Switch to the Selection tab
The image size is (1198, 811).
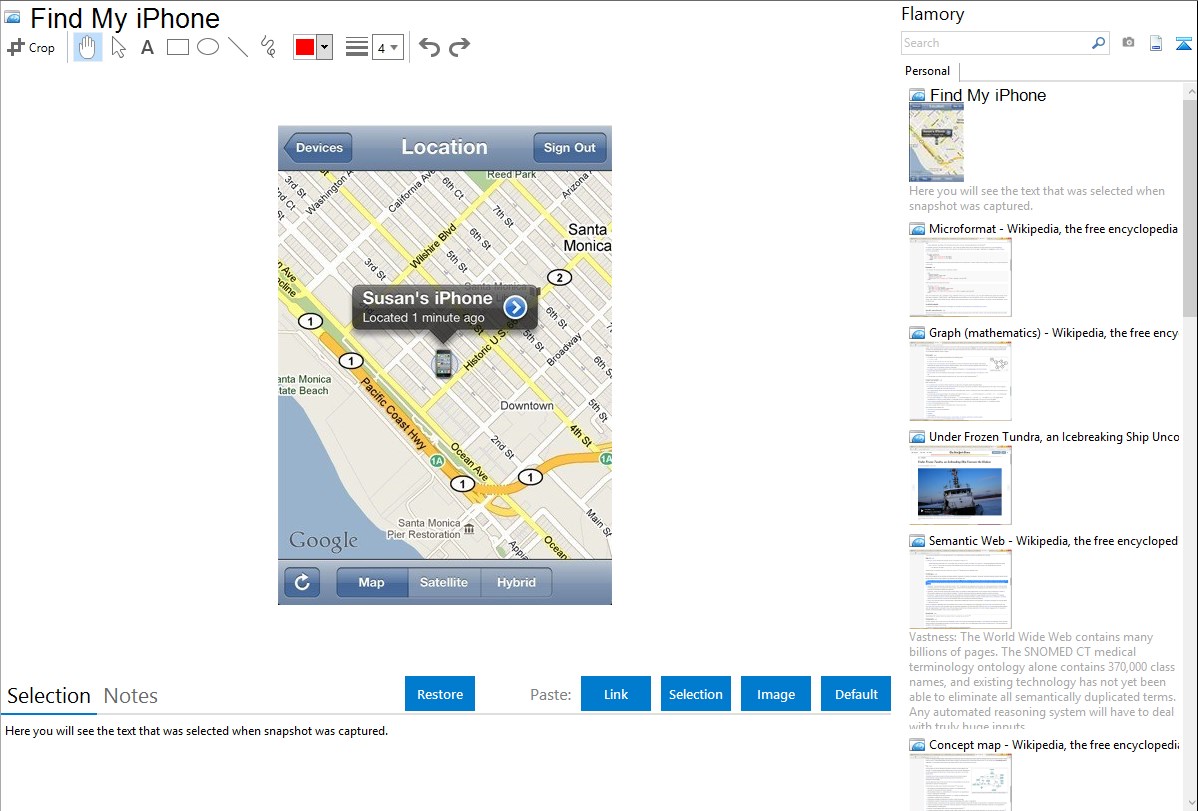point(49,696)
